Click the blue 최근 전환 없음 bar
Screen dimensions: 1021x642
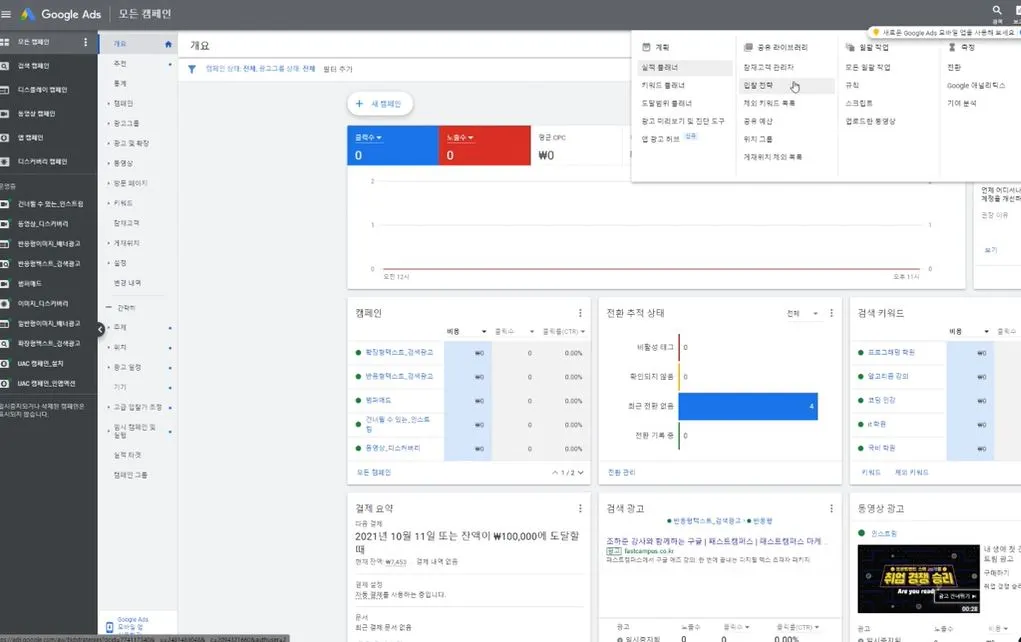[748, 406]
